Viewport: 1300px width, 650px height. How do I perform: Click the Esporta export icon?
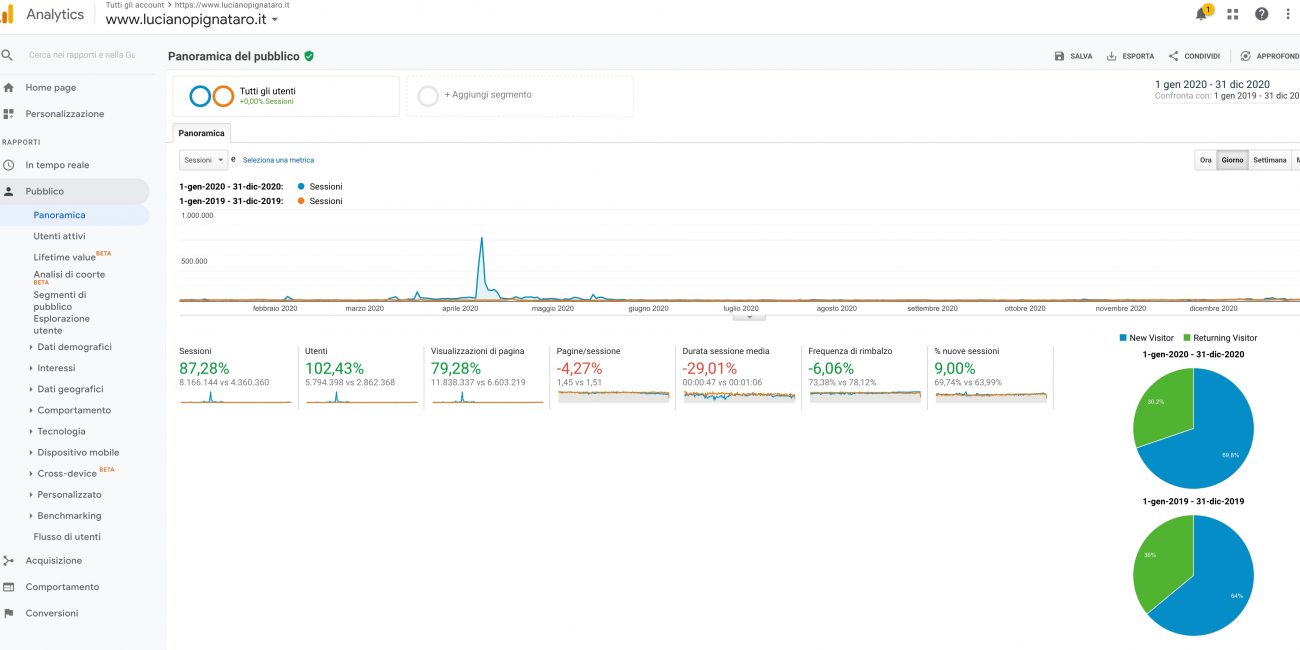pyautogui.click(x=1111, y=56)
